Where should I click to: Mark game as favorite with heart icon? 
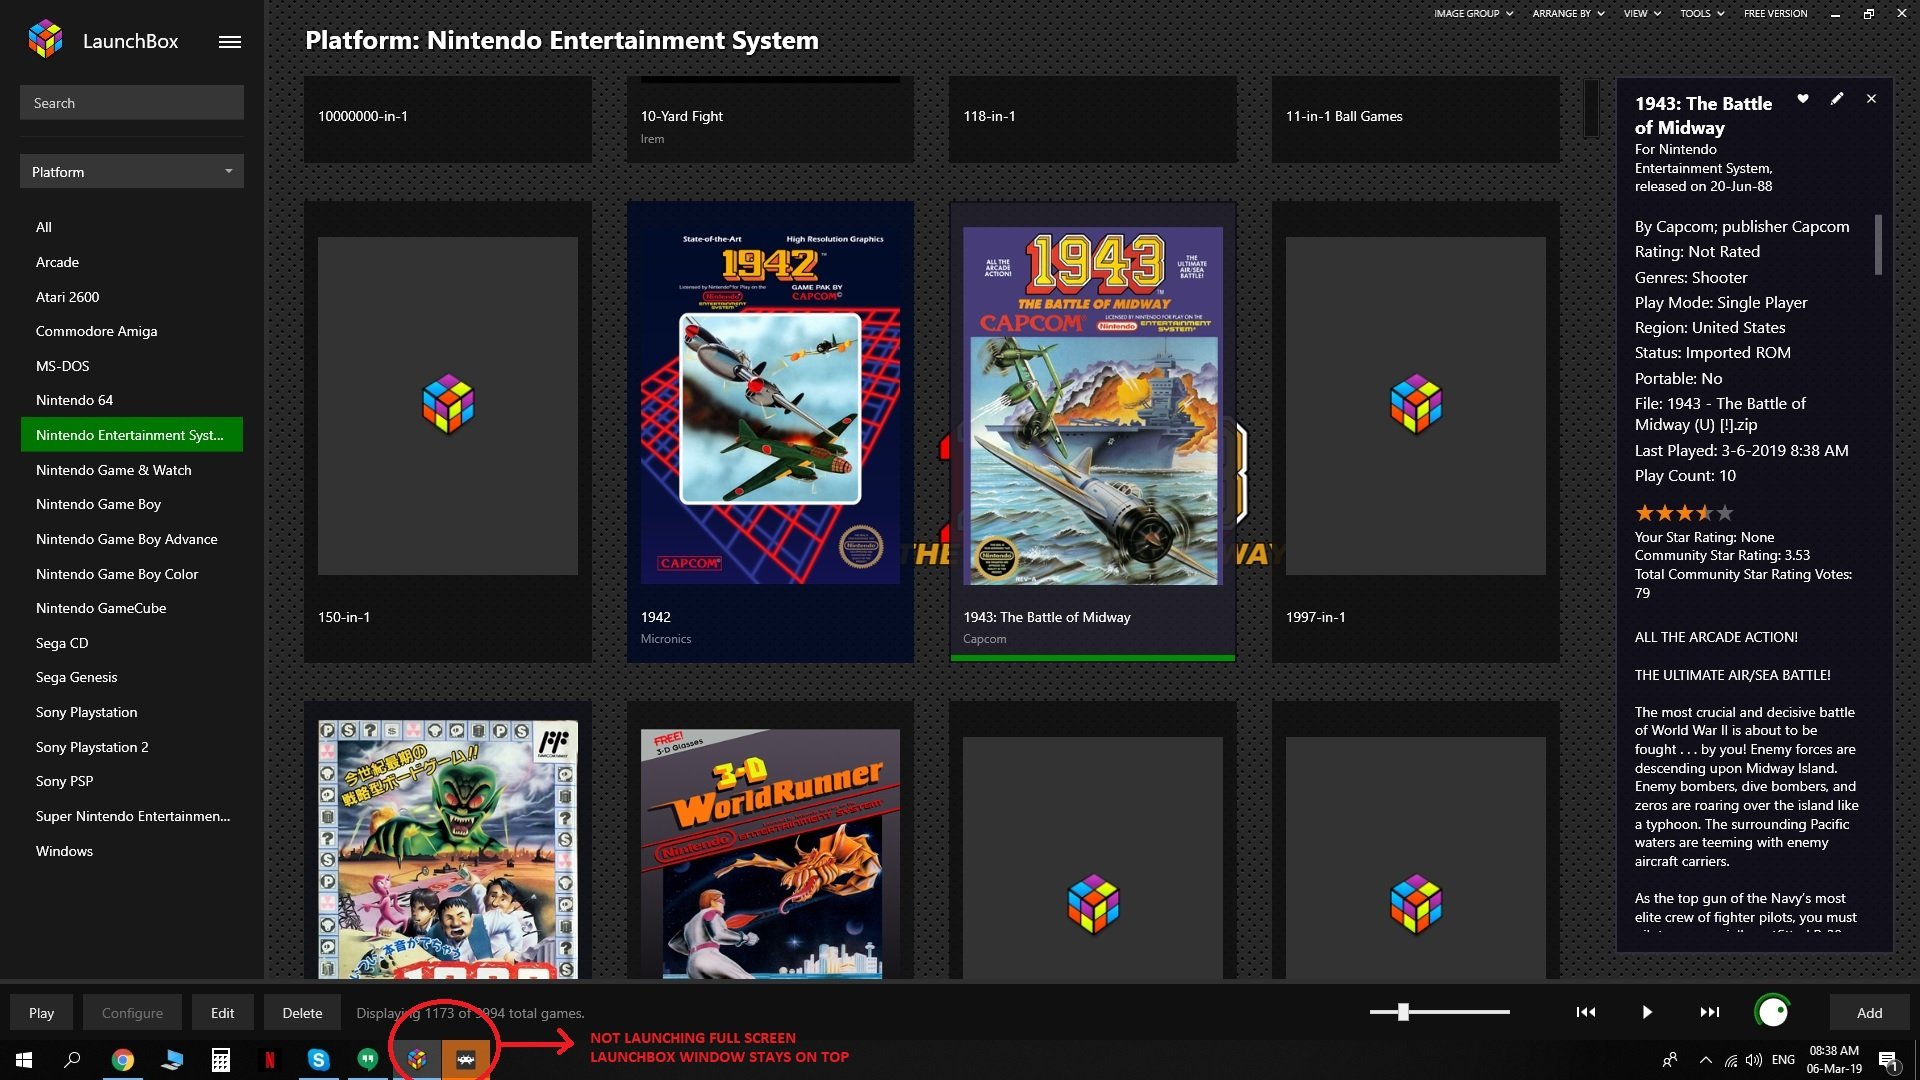point(1803,99)
